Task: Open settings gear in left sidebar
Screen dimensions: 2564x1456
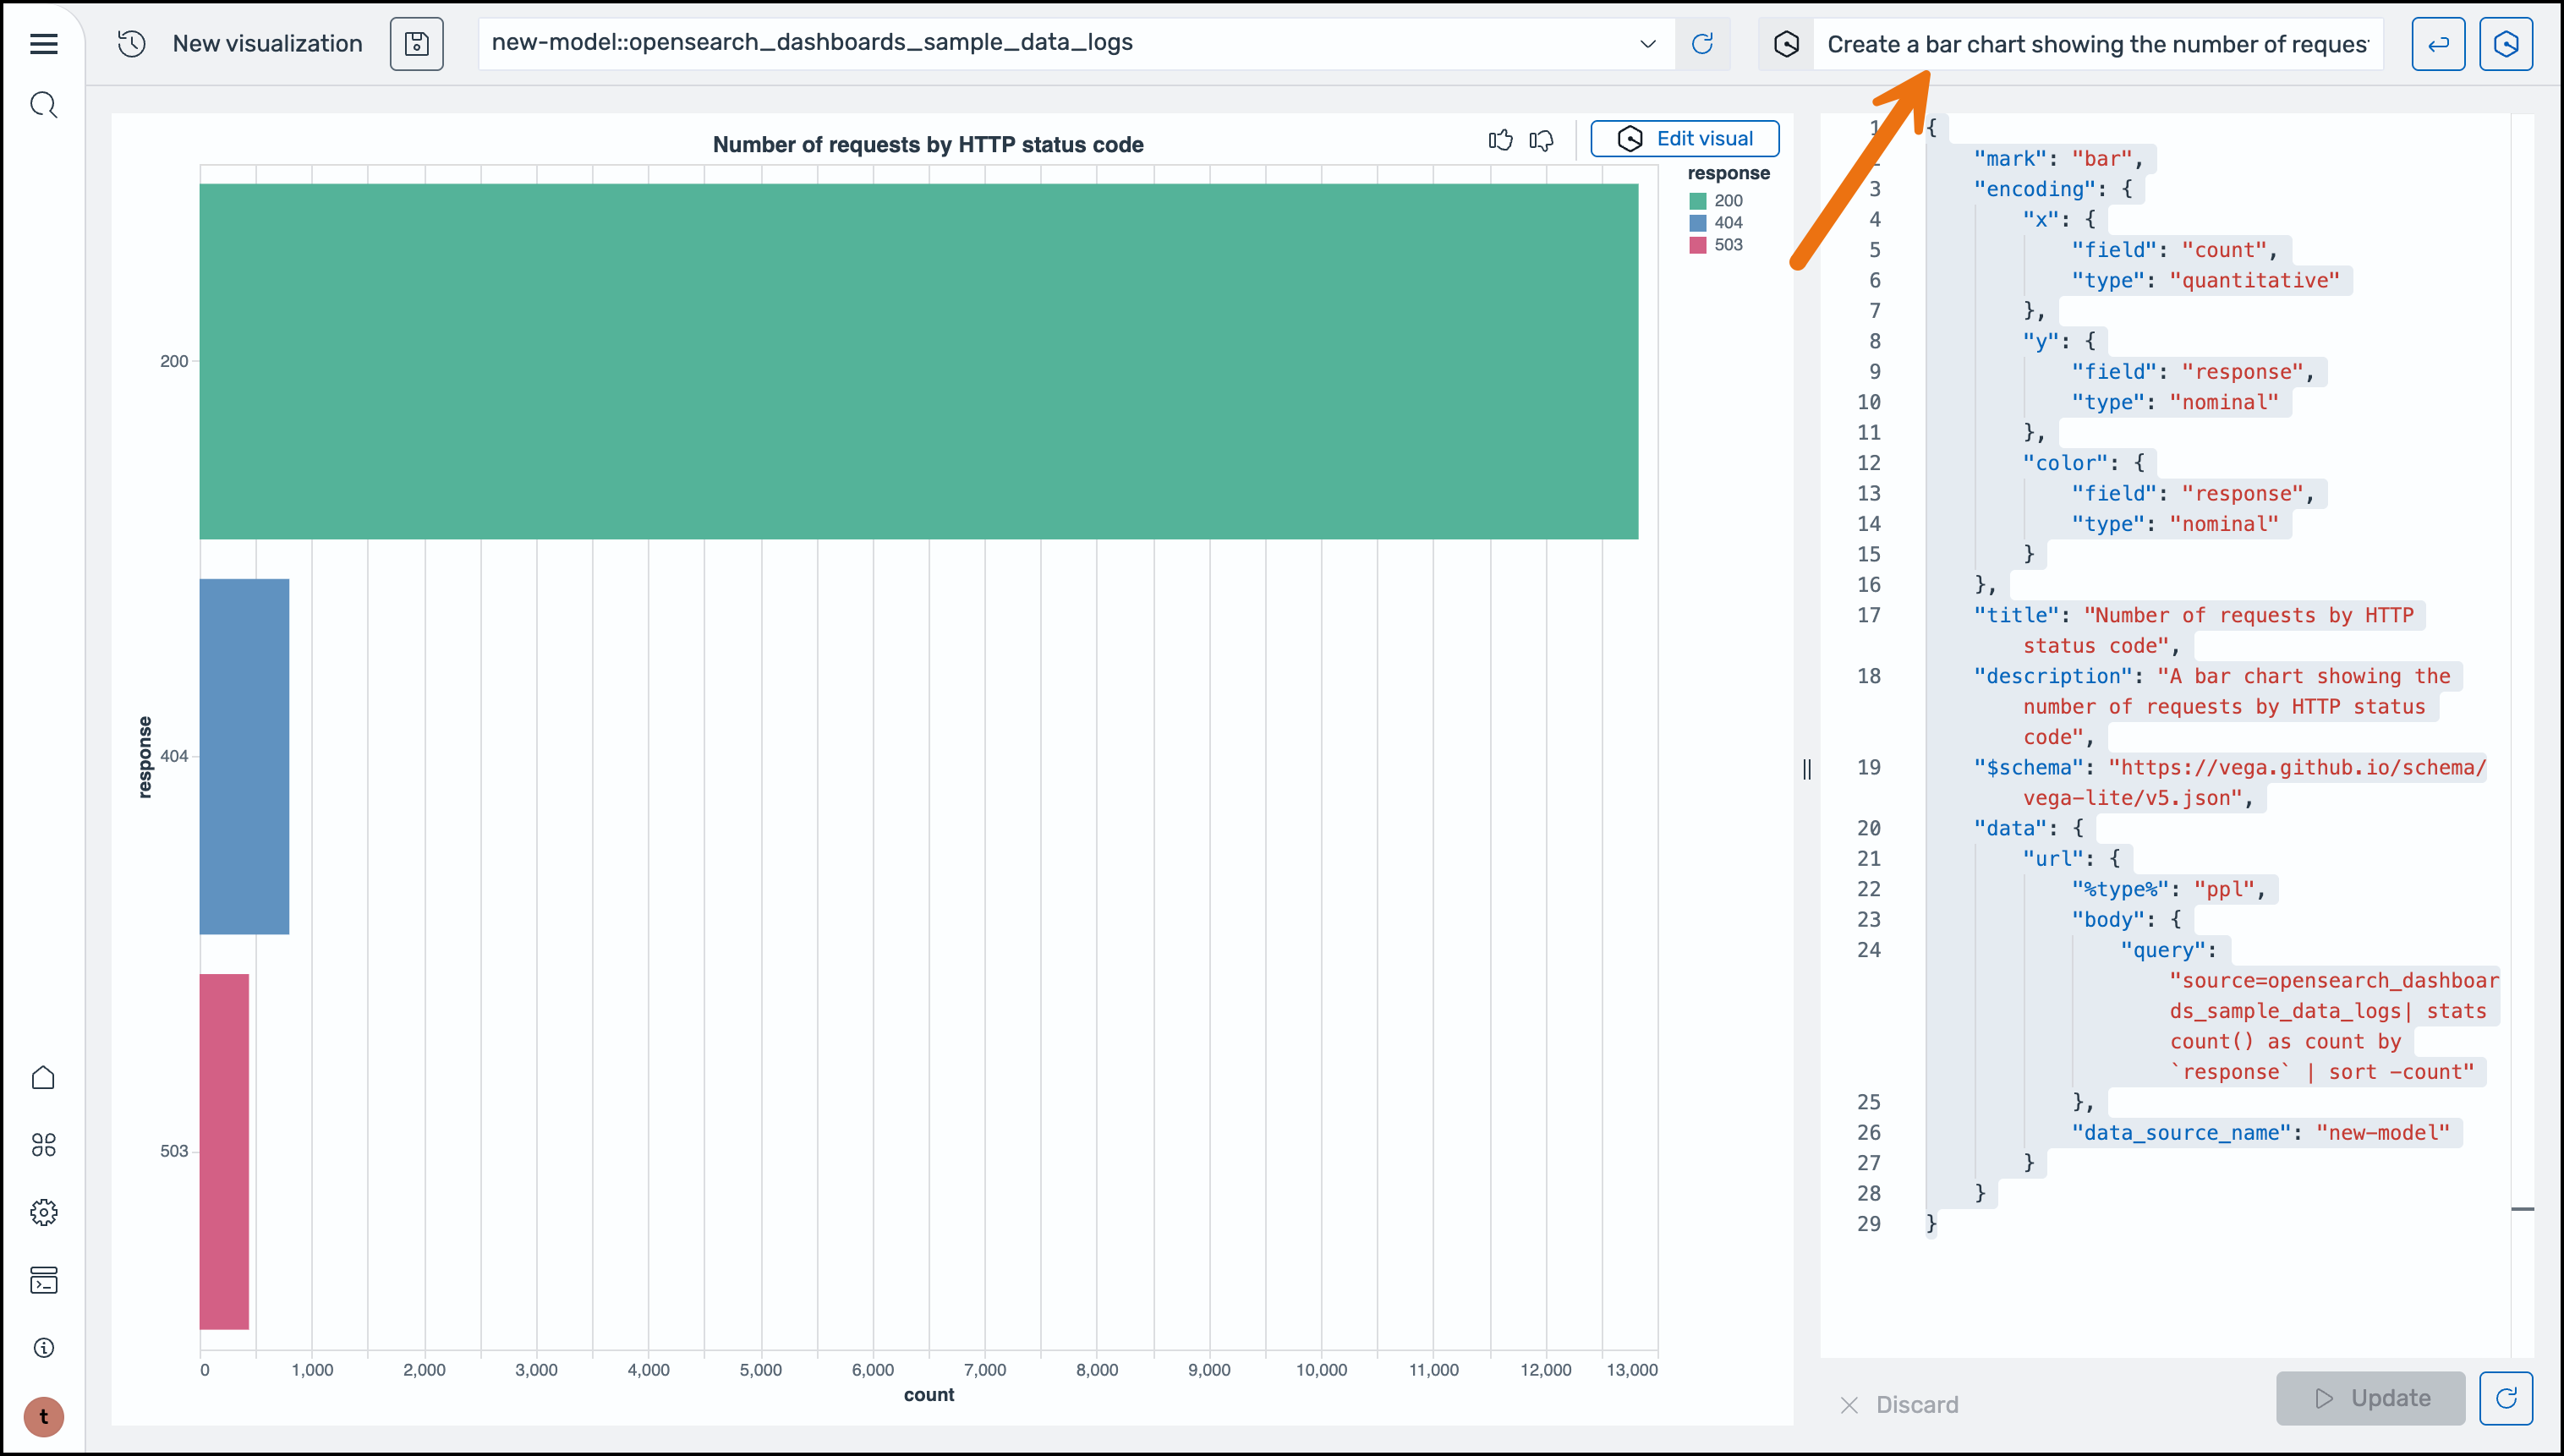Action: (x=43, y=1212)
